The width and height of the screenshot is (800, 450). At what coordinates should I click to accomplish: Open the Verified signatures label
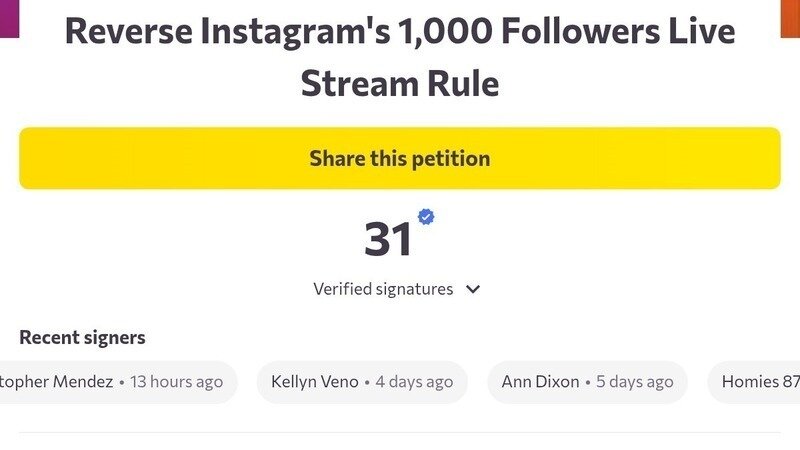[383, 289]
